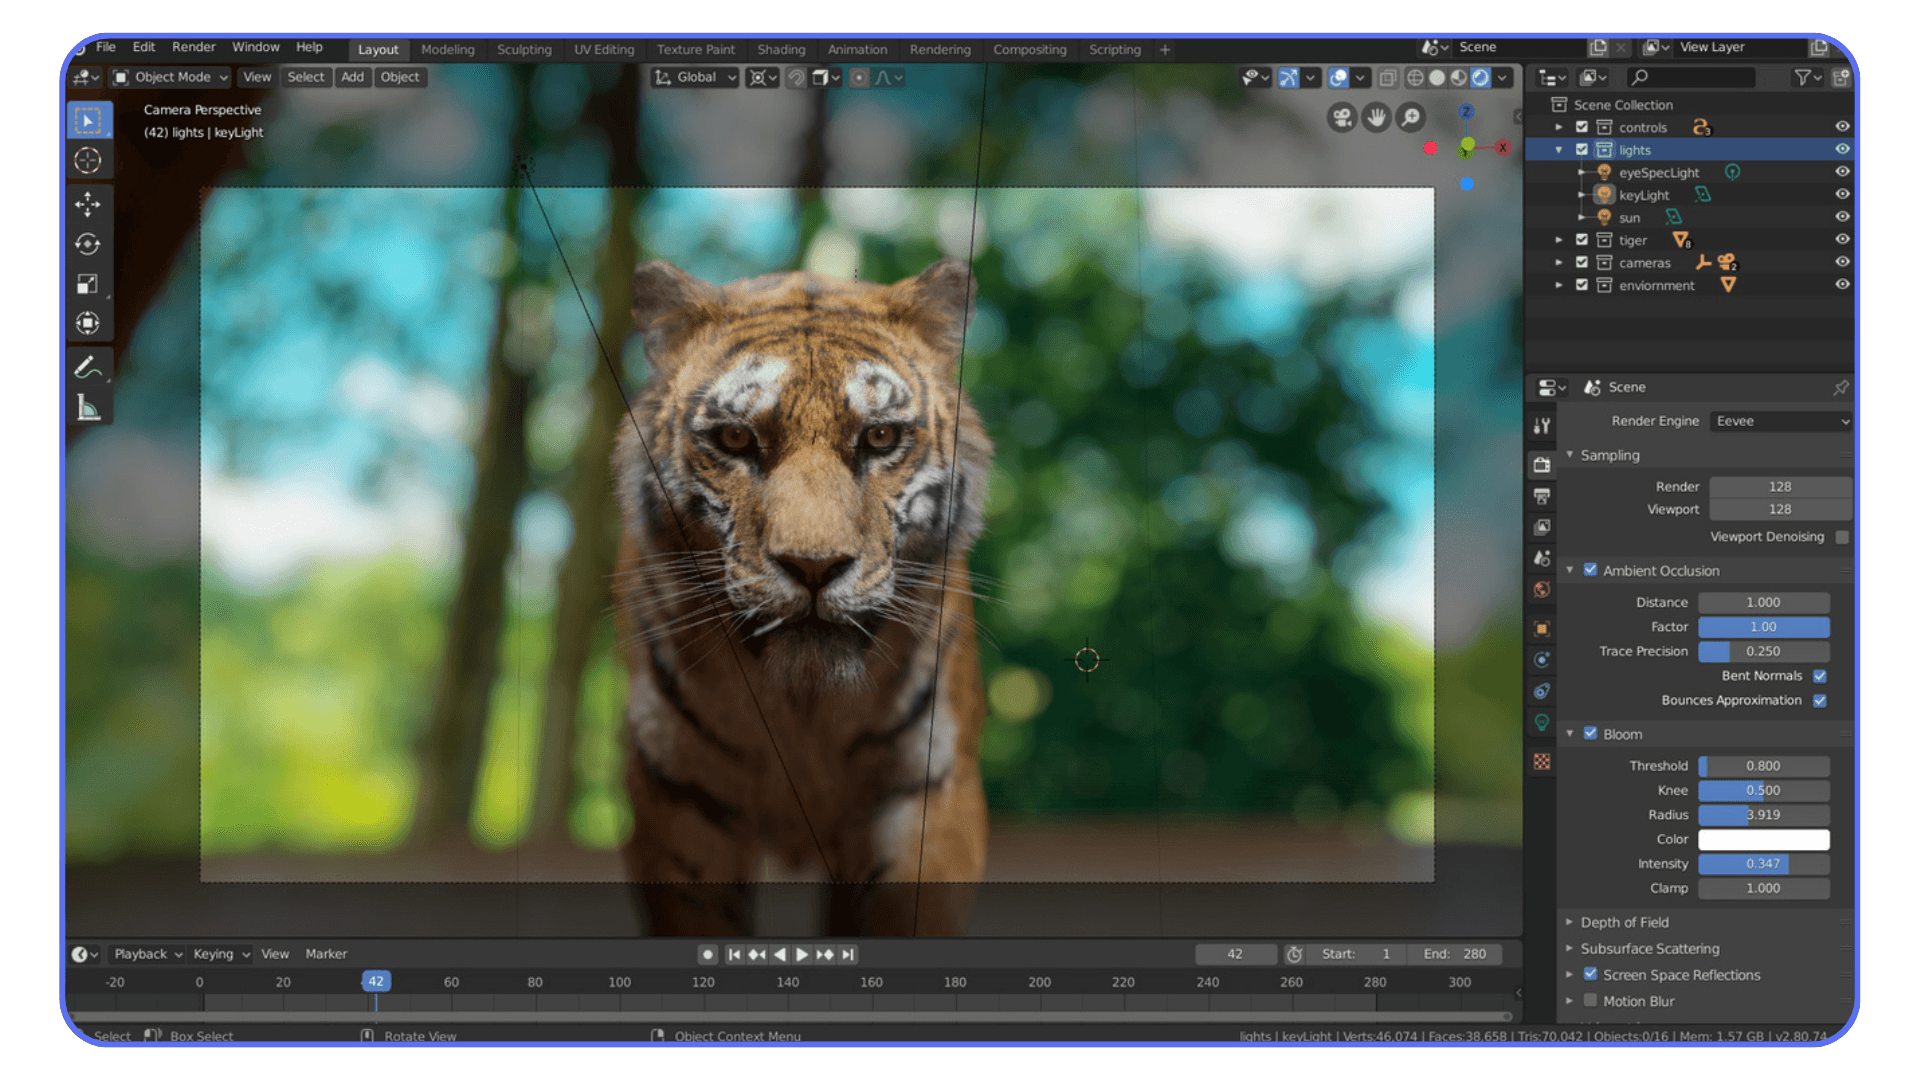Open the World Properties tab
This screenshot has height=1080, width=1920.
pos(1541,589)
